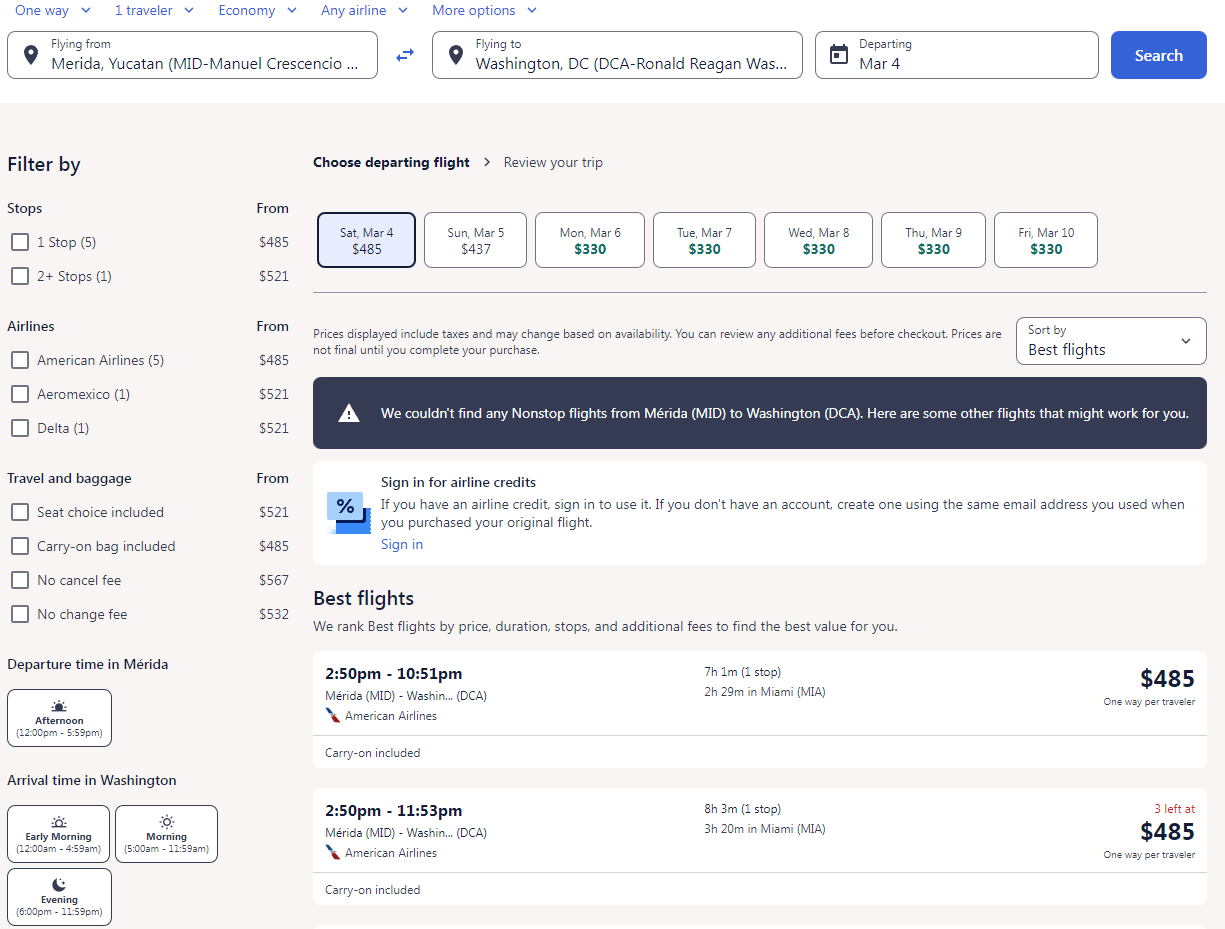Click the Early Morning sunrise icon
Viewport: 1225px width, 929px height.
[59, 822]
